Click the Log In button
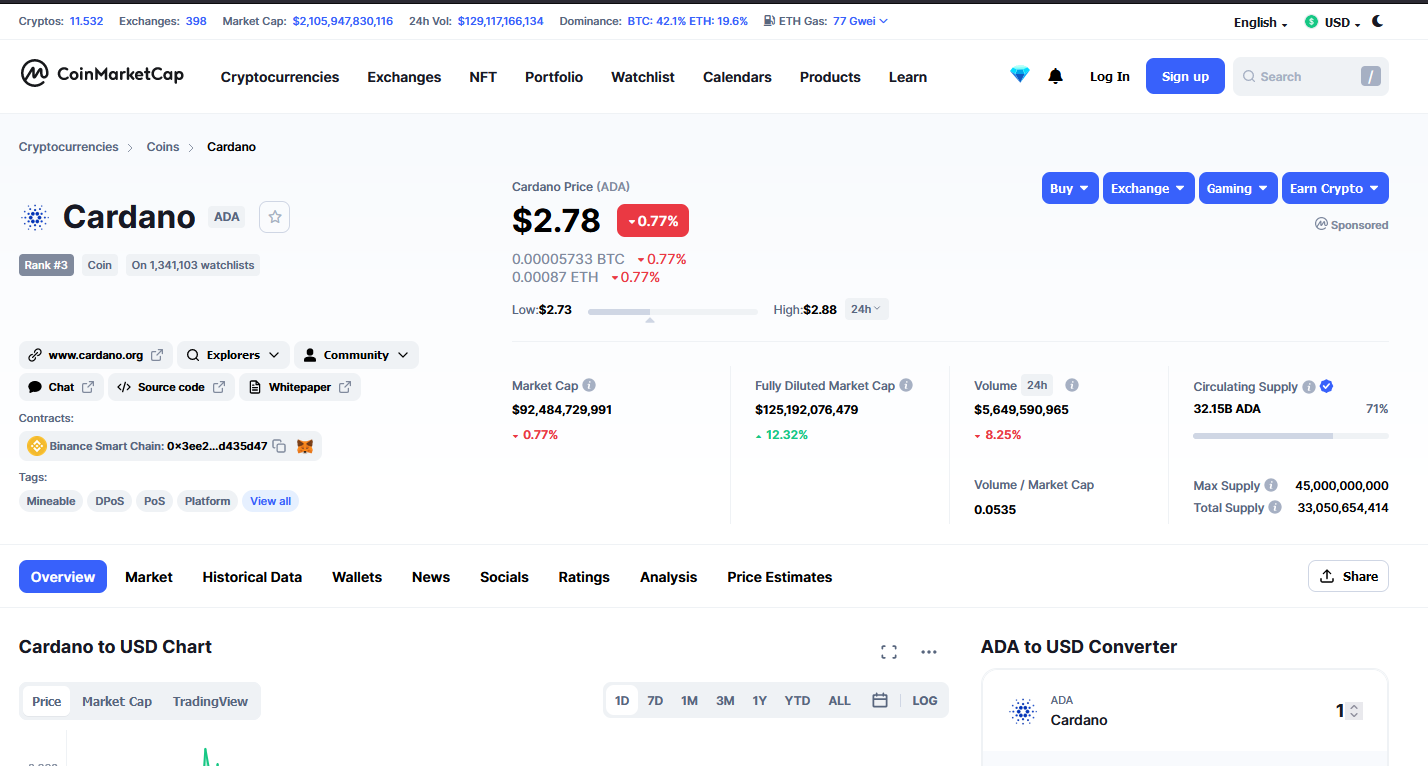 pos(1110,76)
